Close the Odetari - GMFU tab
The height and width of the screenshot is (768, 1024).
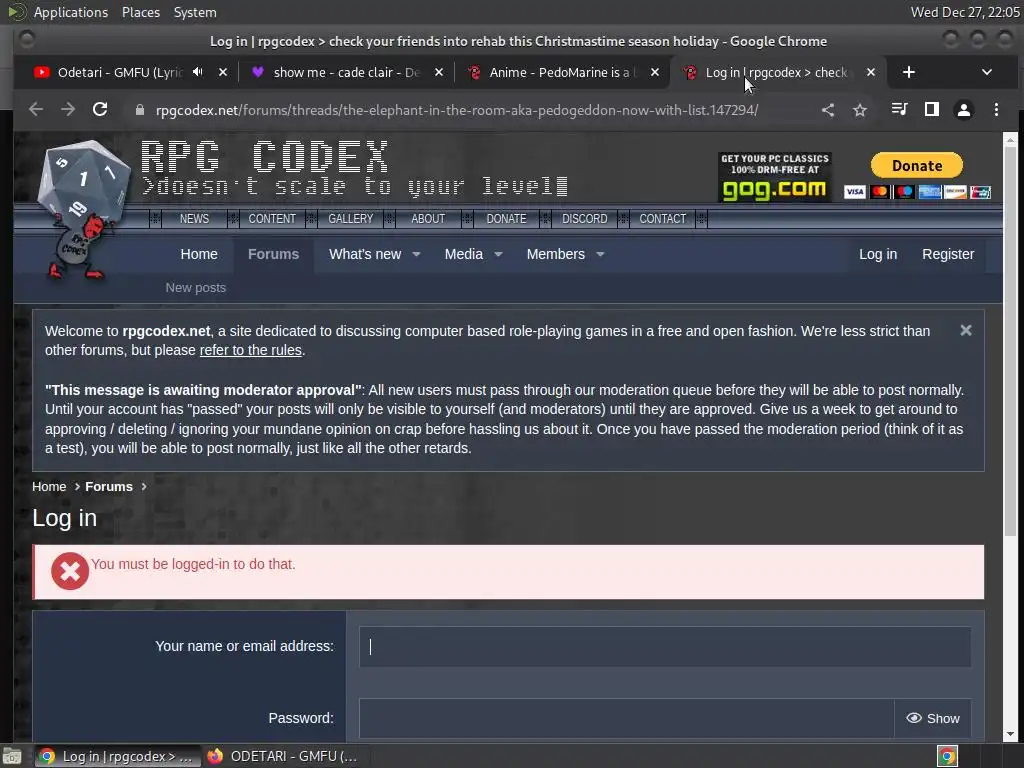click(223, 72)
